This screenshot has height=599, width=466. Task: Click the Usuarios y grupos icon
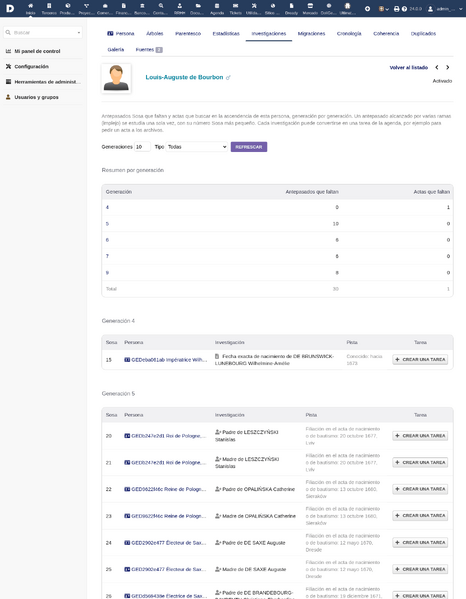(8, 97)
